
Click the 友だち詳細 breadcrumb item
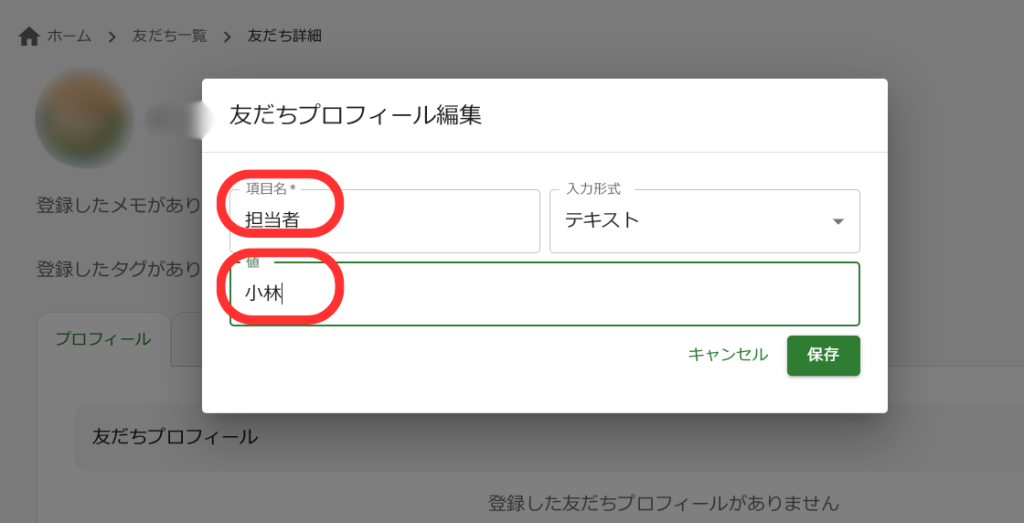point(284,36)
